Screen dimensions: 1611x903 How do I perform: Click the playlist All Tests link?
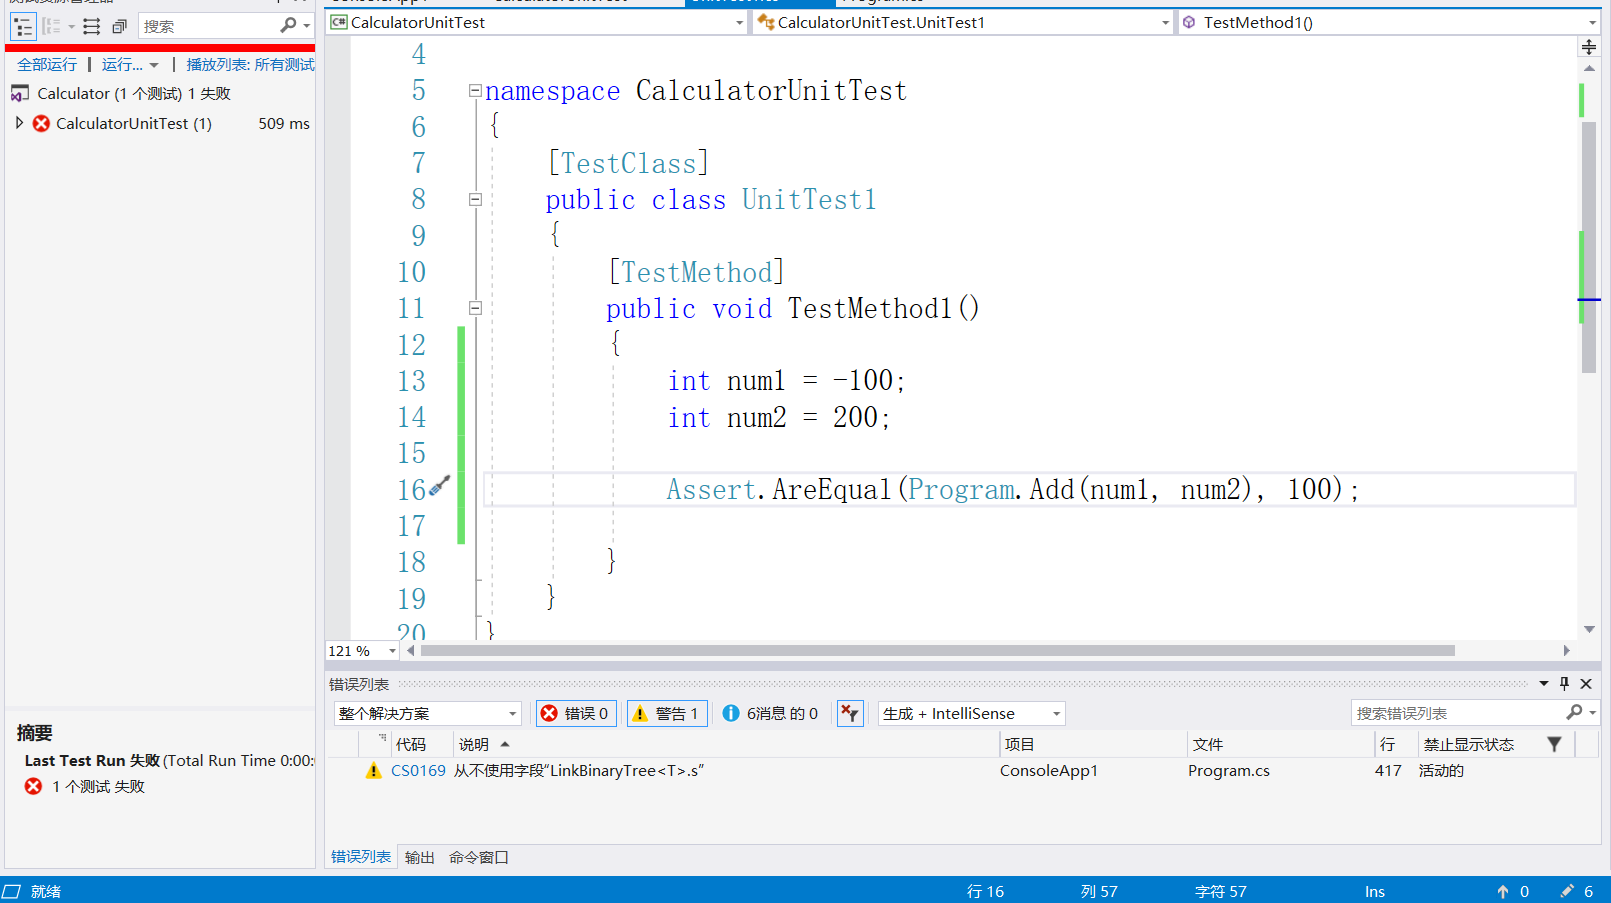click(251, 65)
